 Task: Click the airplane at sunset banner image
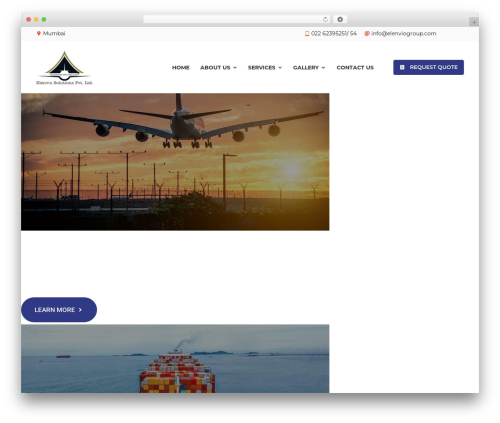click(x=175, y=162)
